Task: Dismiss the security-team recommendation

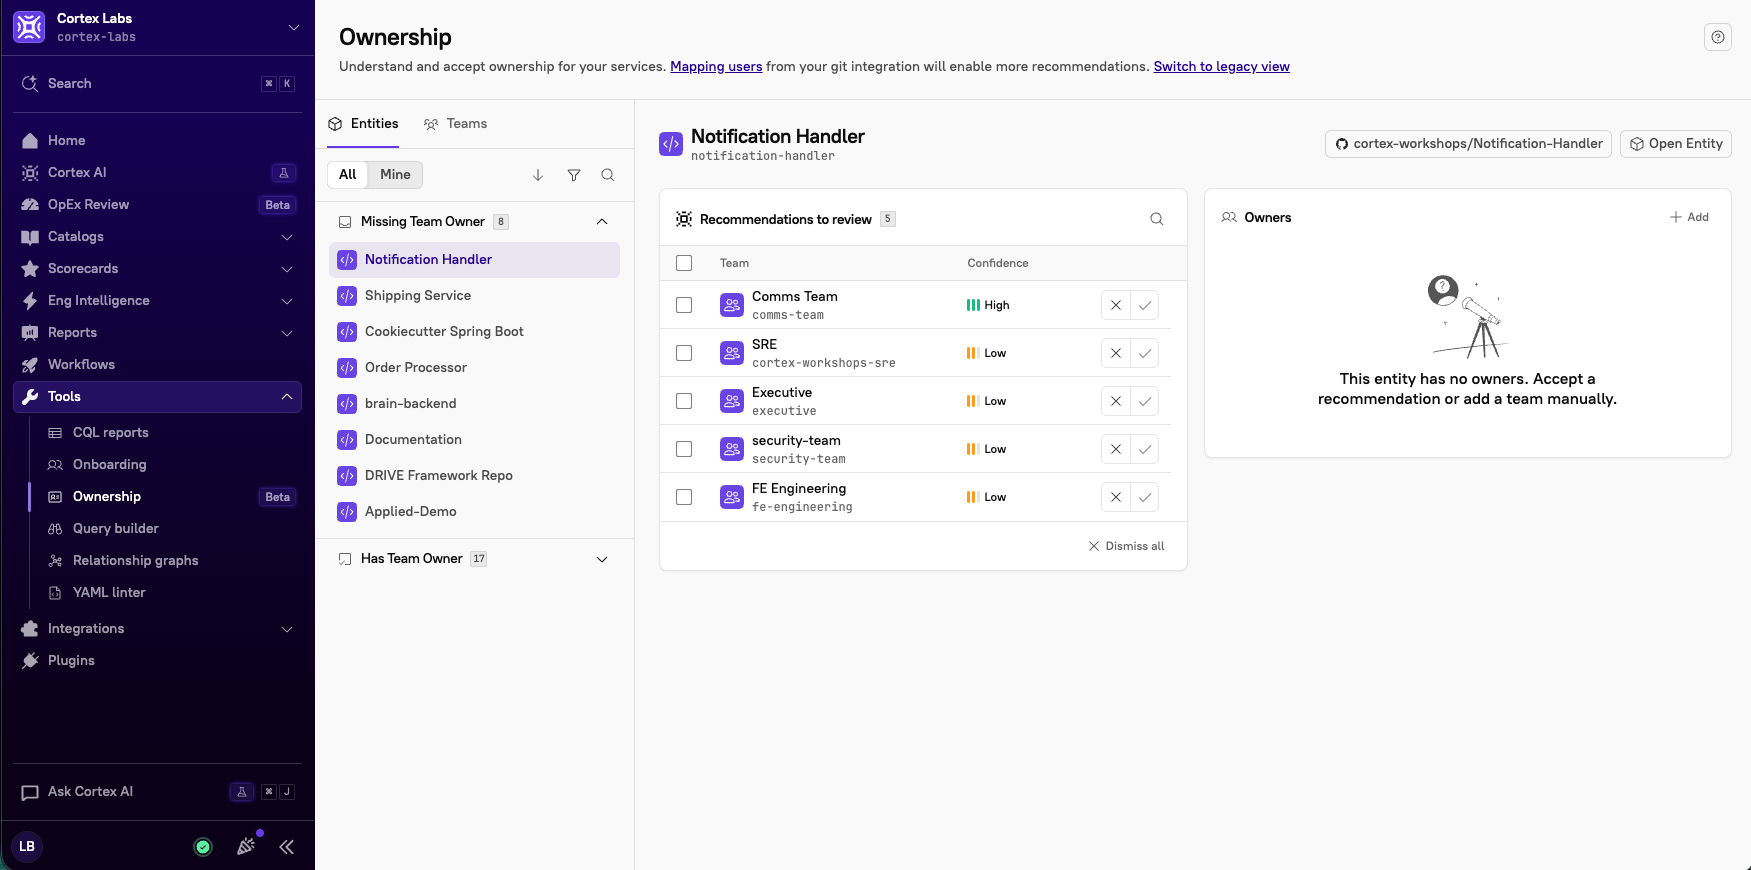Action: (1116, 449)
